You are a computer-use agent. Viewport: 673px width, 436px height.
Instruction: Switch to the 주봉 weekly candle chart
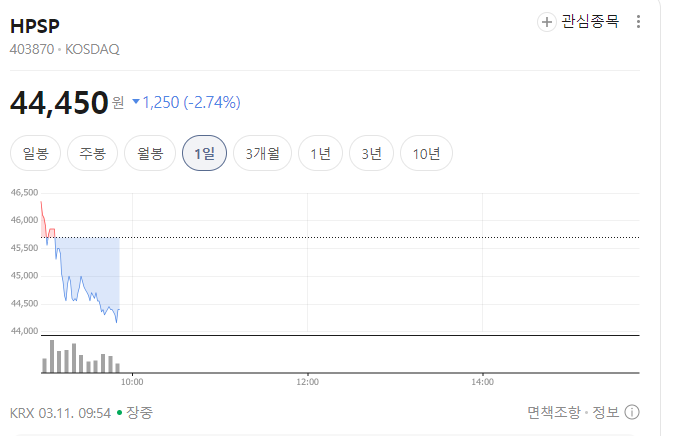(92, 153)
